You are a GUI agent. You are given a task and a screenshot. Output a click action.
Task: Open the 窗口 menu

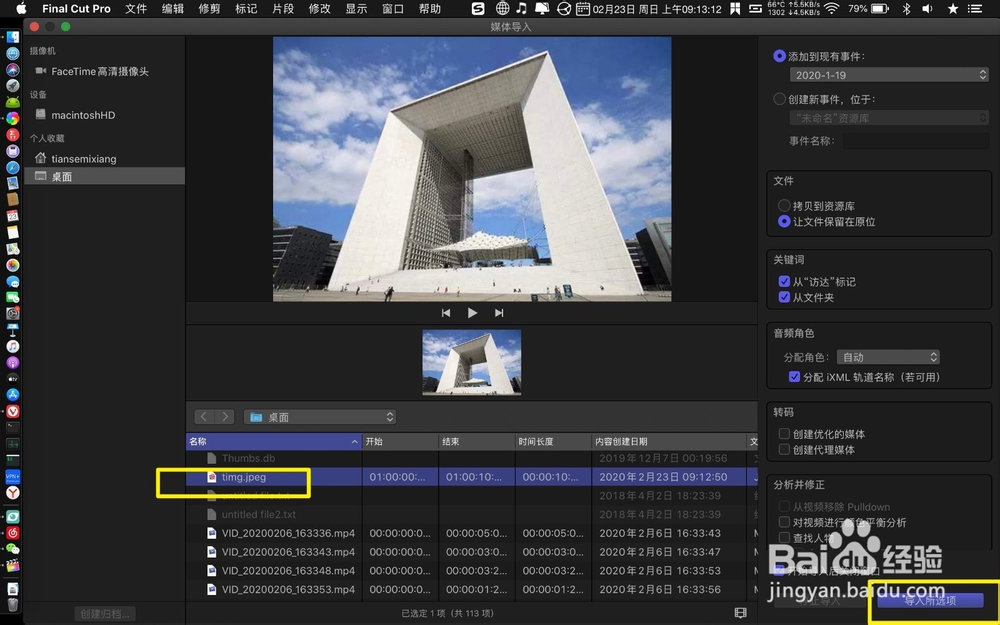(391, 9)
